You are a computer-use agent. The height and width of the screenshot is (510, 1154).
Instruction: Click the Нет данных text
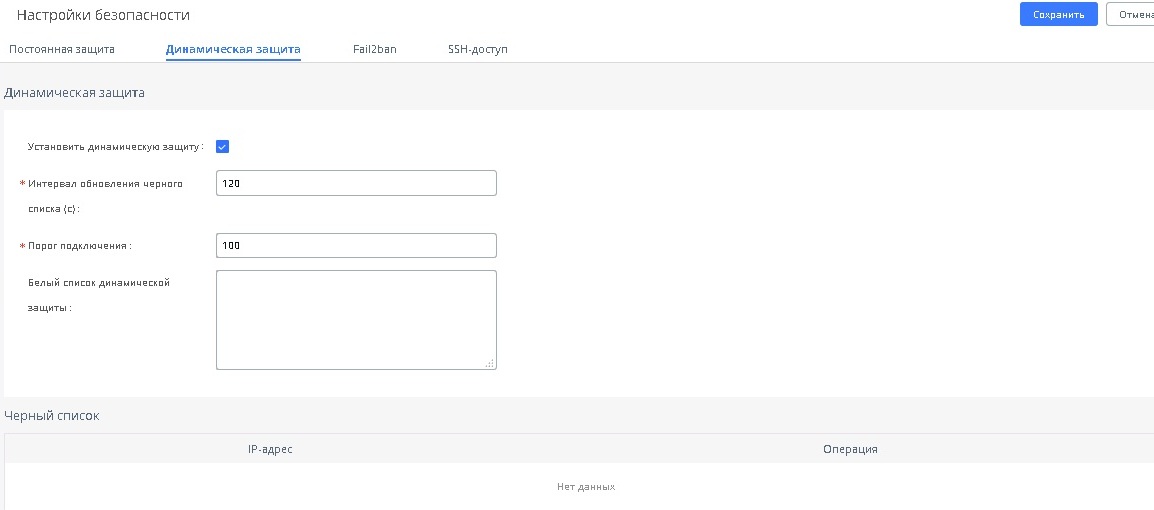pyautogui.click(x=586, y=487)
